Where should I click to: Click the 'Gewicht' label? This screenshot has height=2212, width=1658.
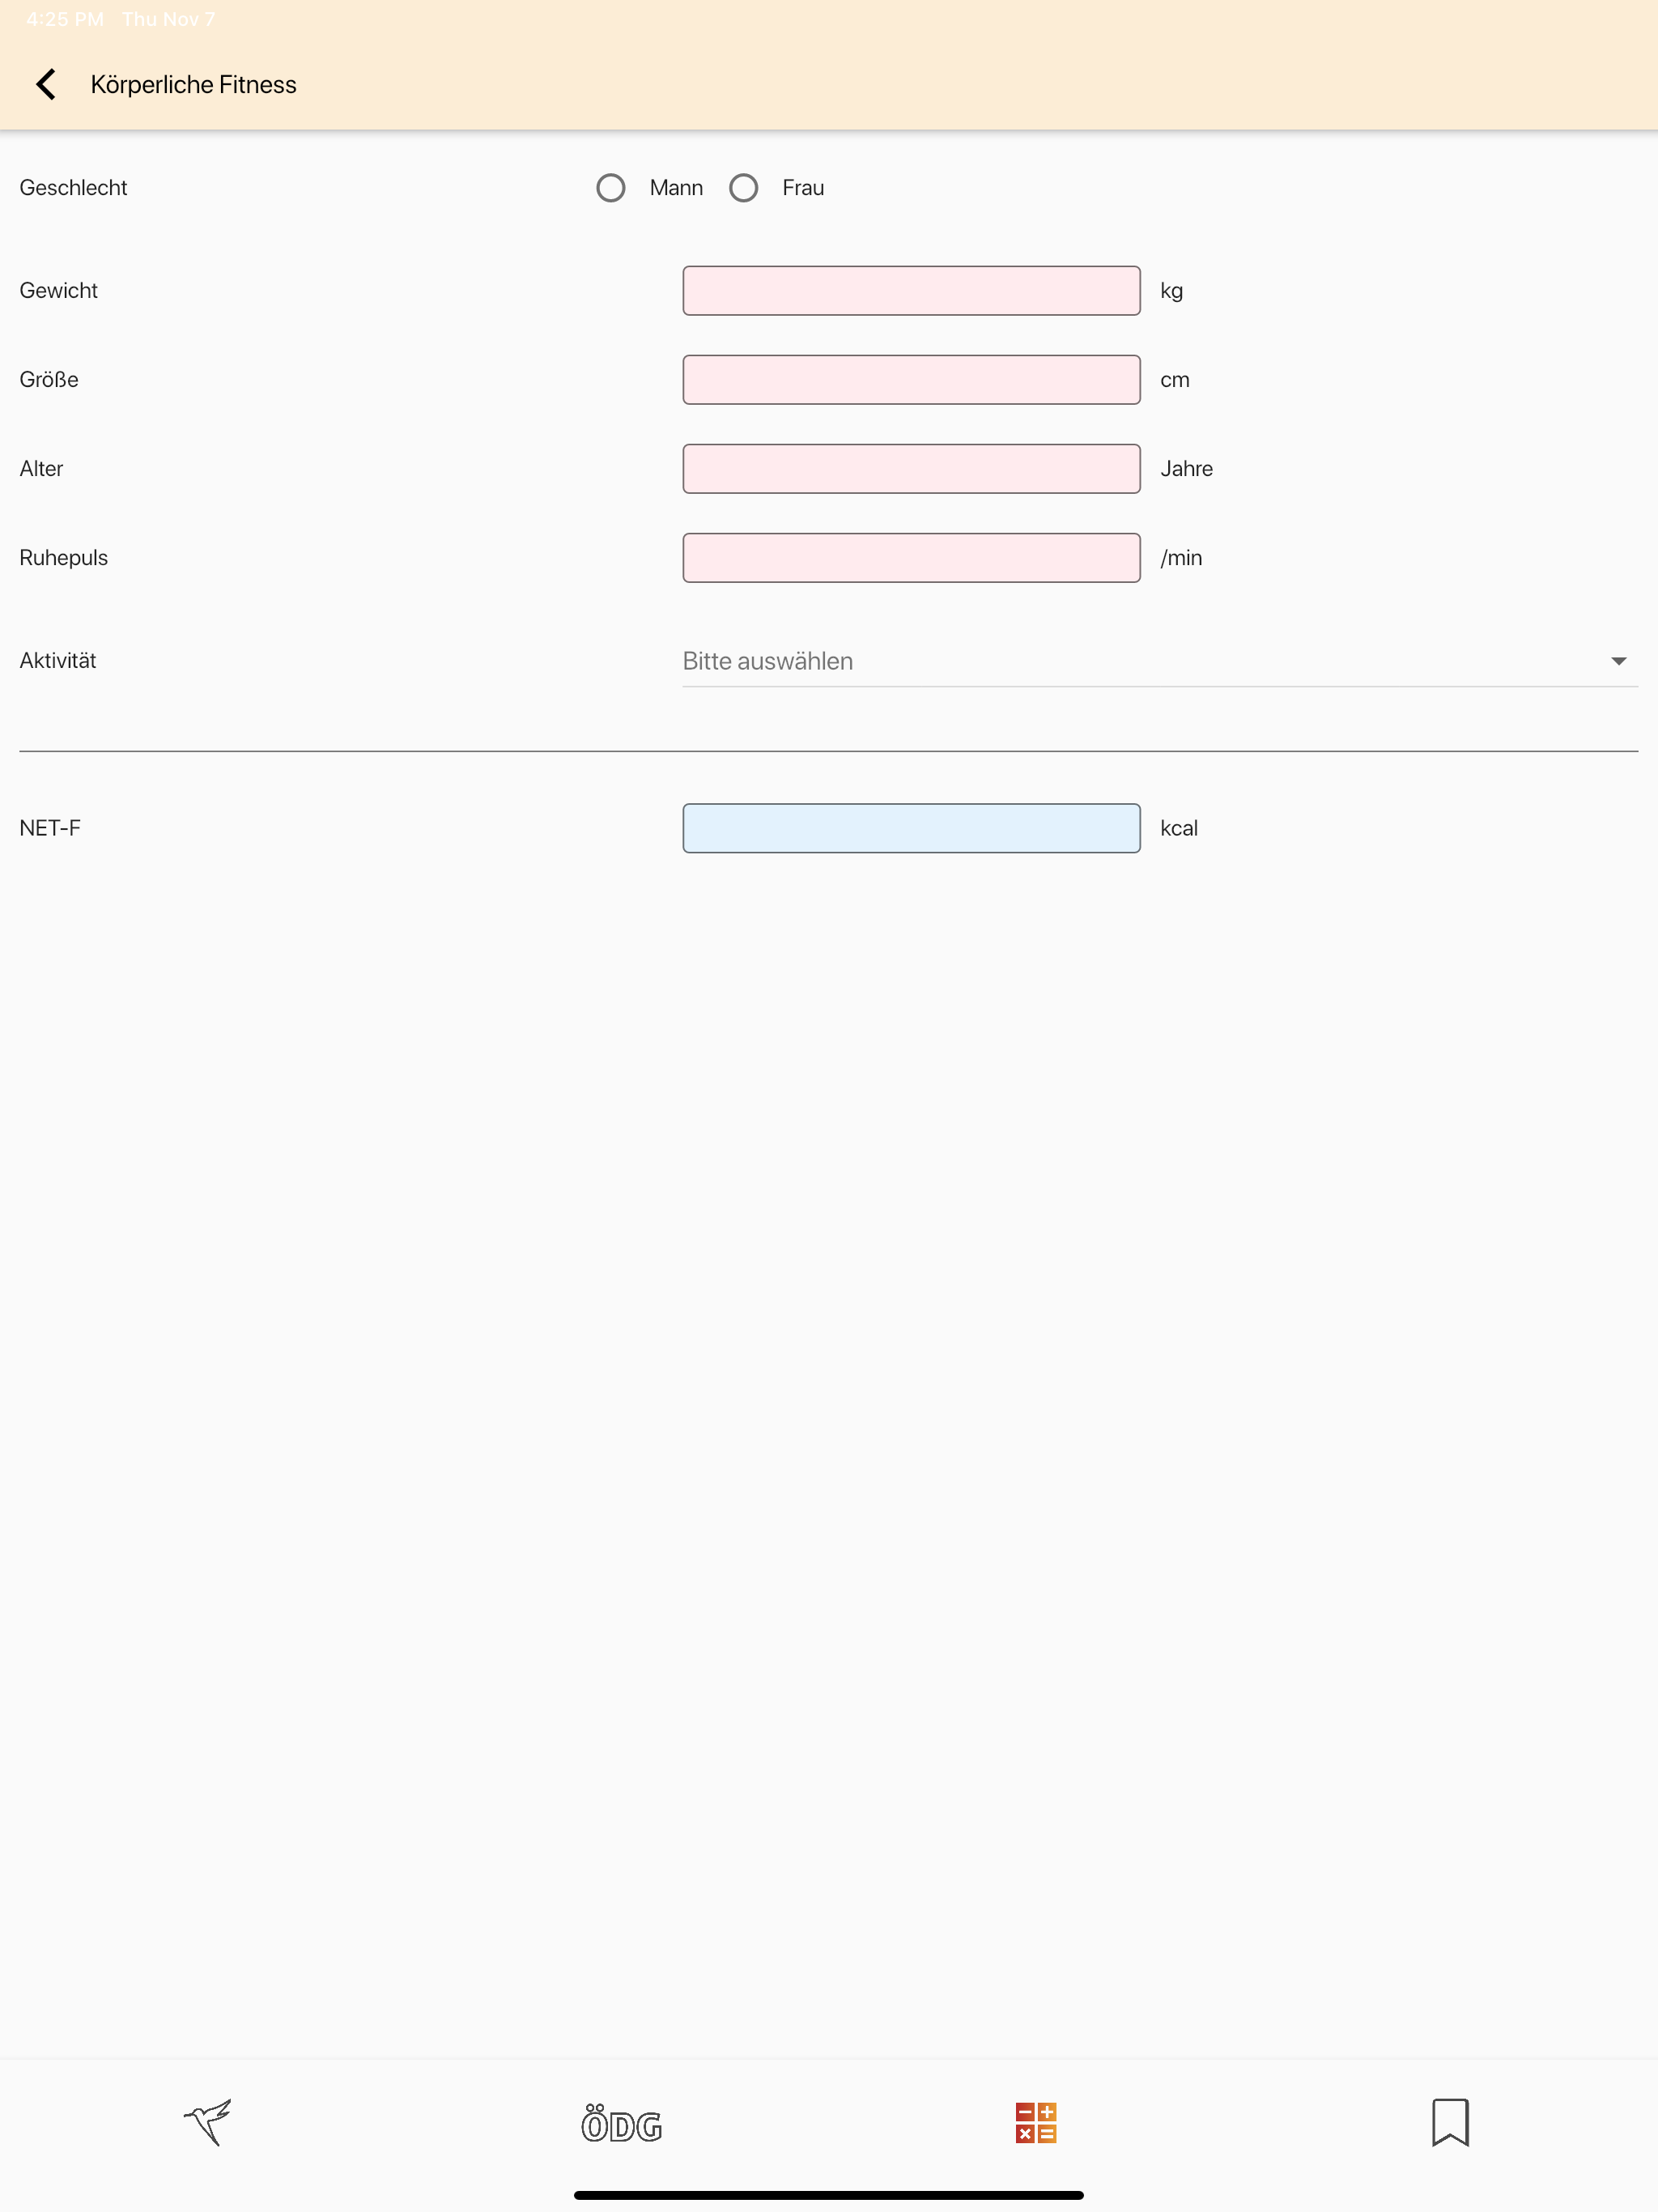[x=58, y=291]
